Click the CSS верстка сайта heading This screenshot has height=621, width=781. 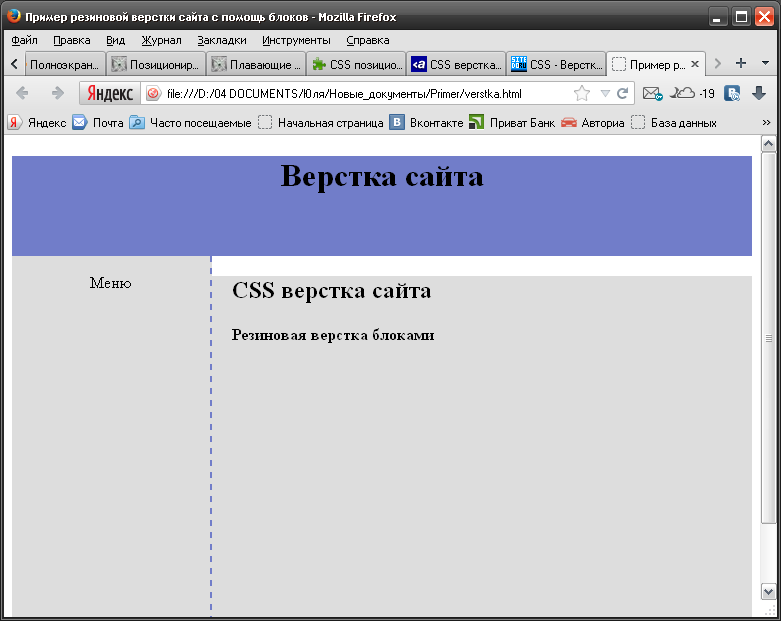(332, 290)
